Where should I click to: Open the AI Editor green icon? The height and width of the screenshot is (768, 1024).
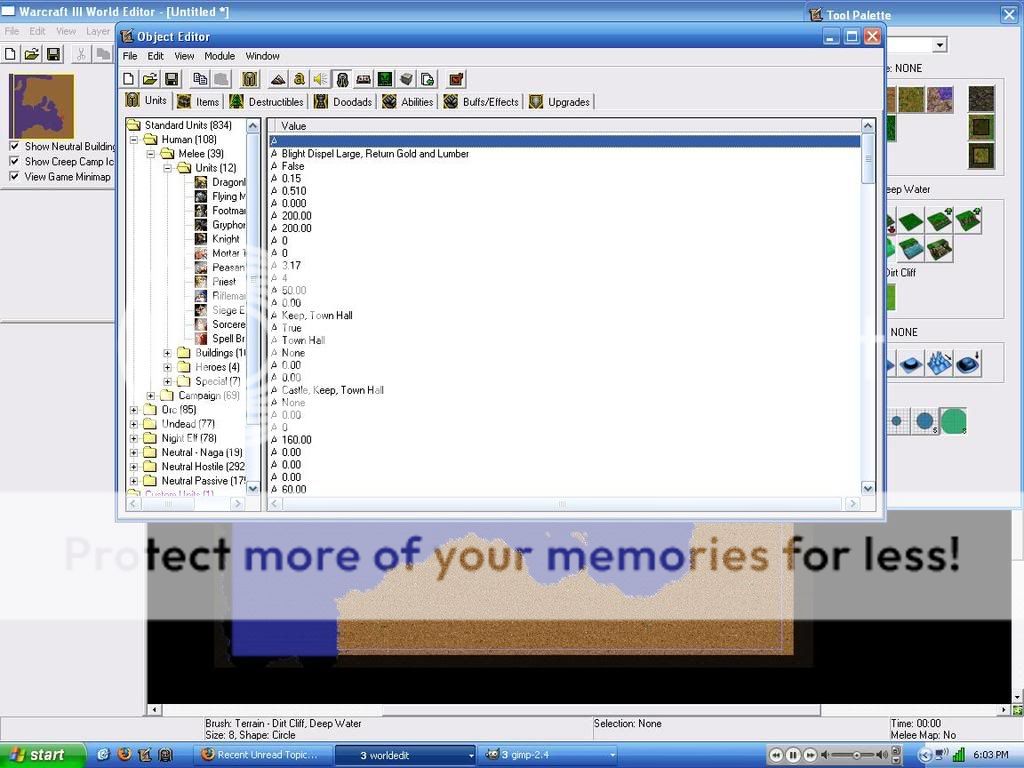385,80
